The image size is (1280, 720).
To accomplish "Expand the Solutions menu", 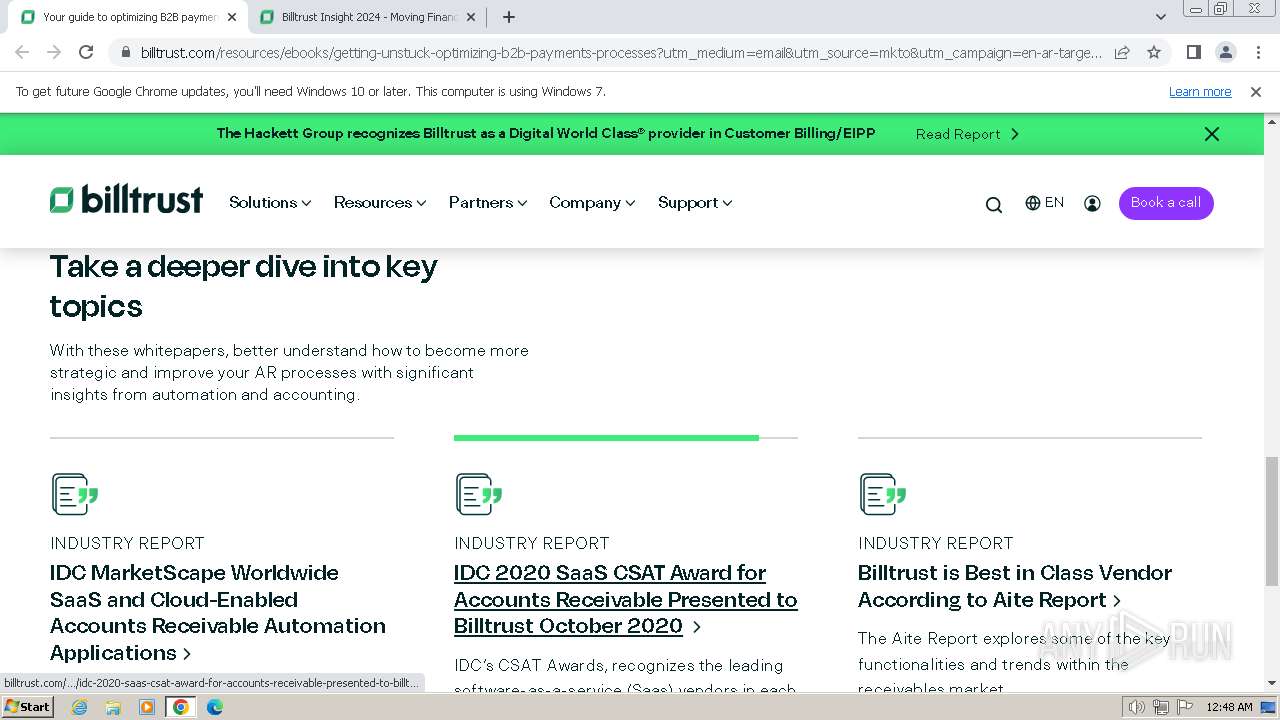I will click(270, 203).
